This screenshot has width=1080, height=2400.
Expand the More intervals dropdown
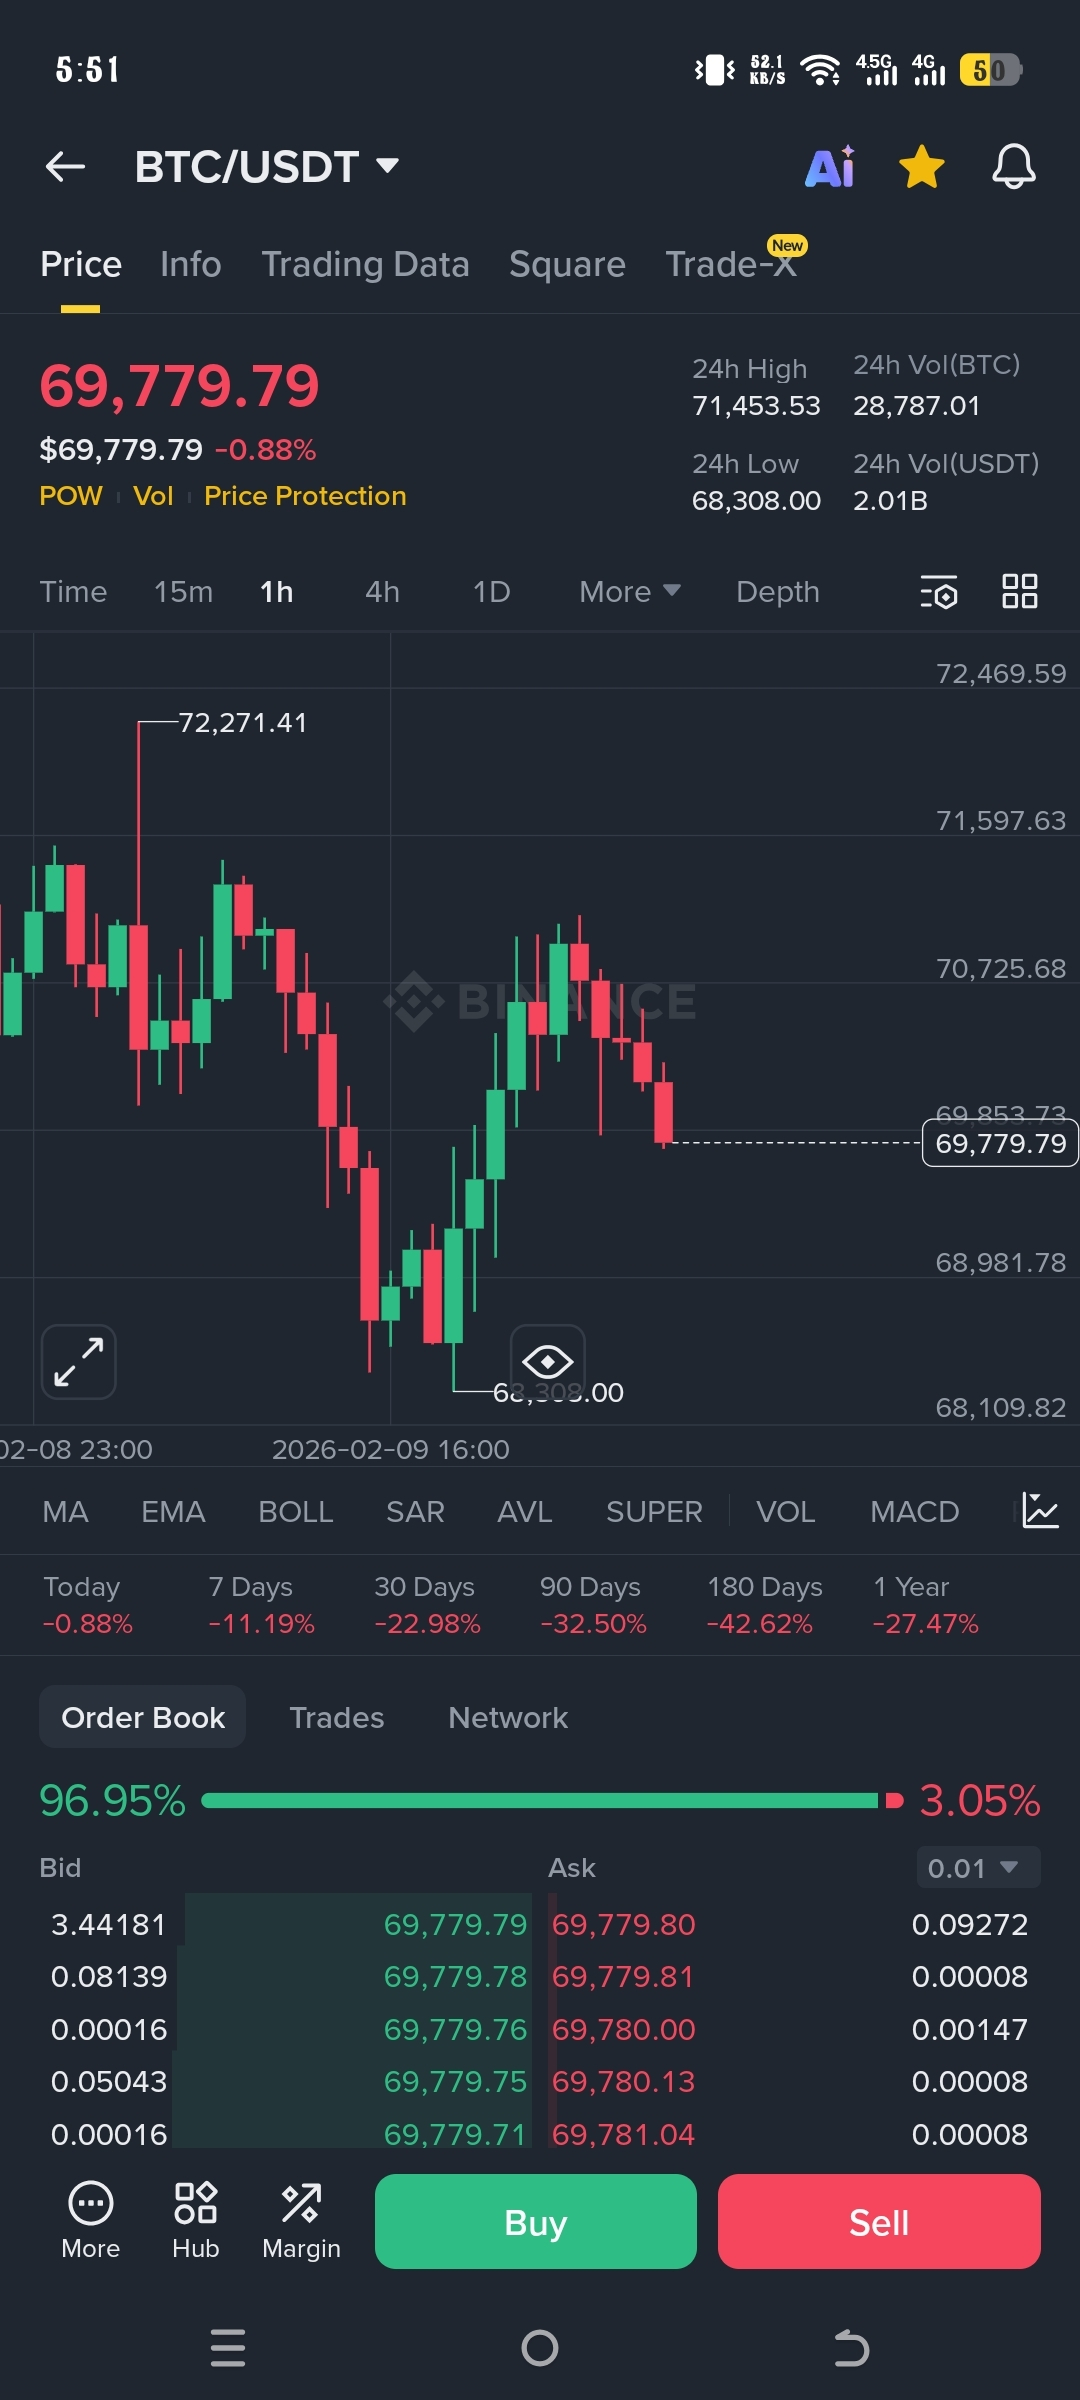[x=630, y=592]
